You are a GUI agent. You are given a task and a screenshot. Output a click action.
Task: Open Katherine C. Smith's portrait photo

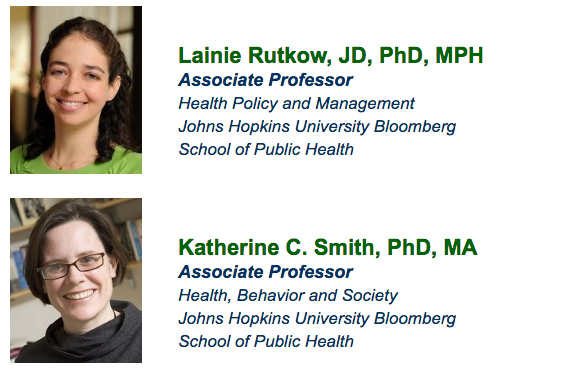[76, 281]
